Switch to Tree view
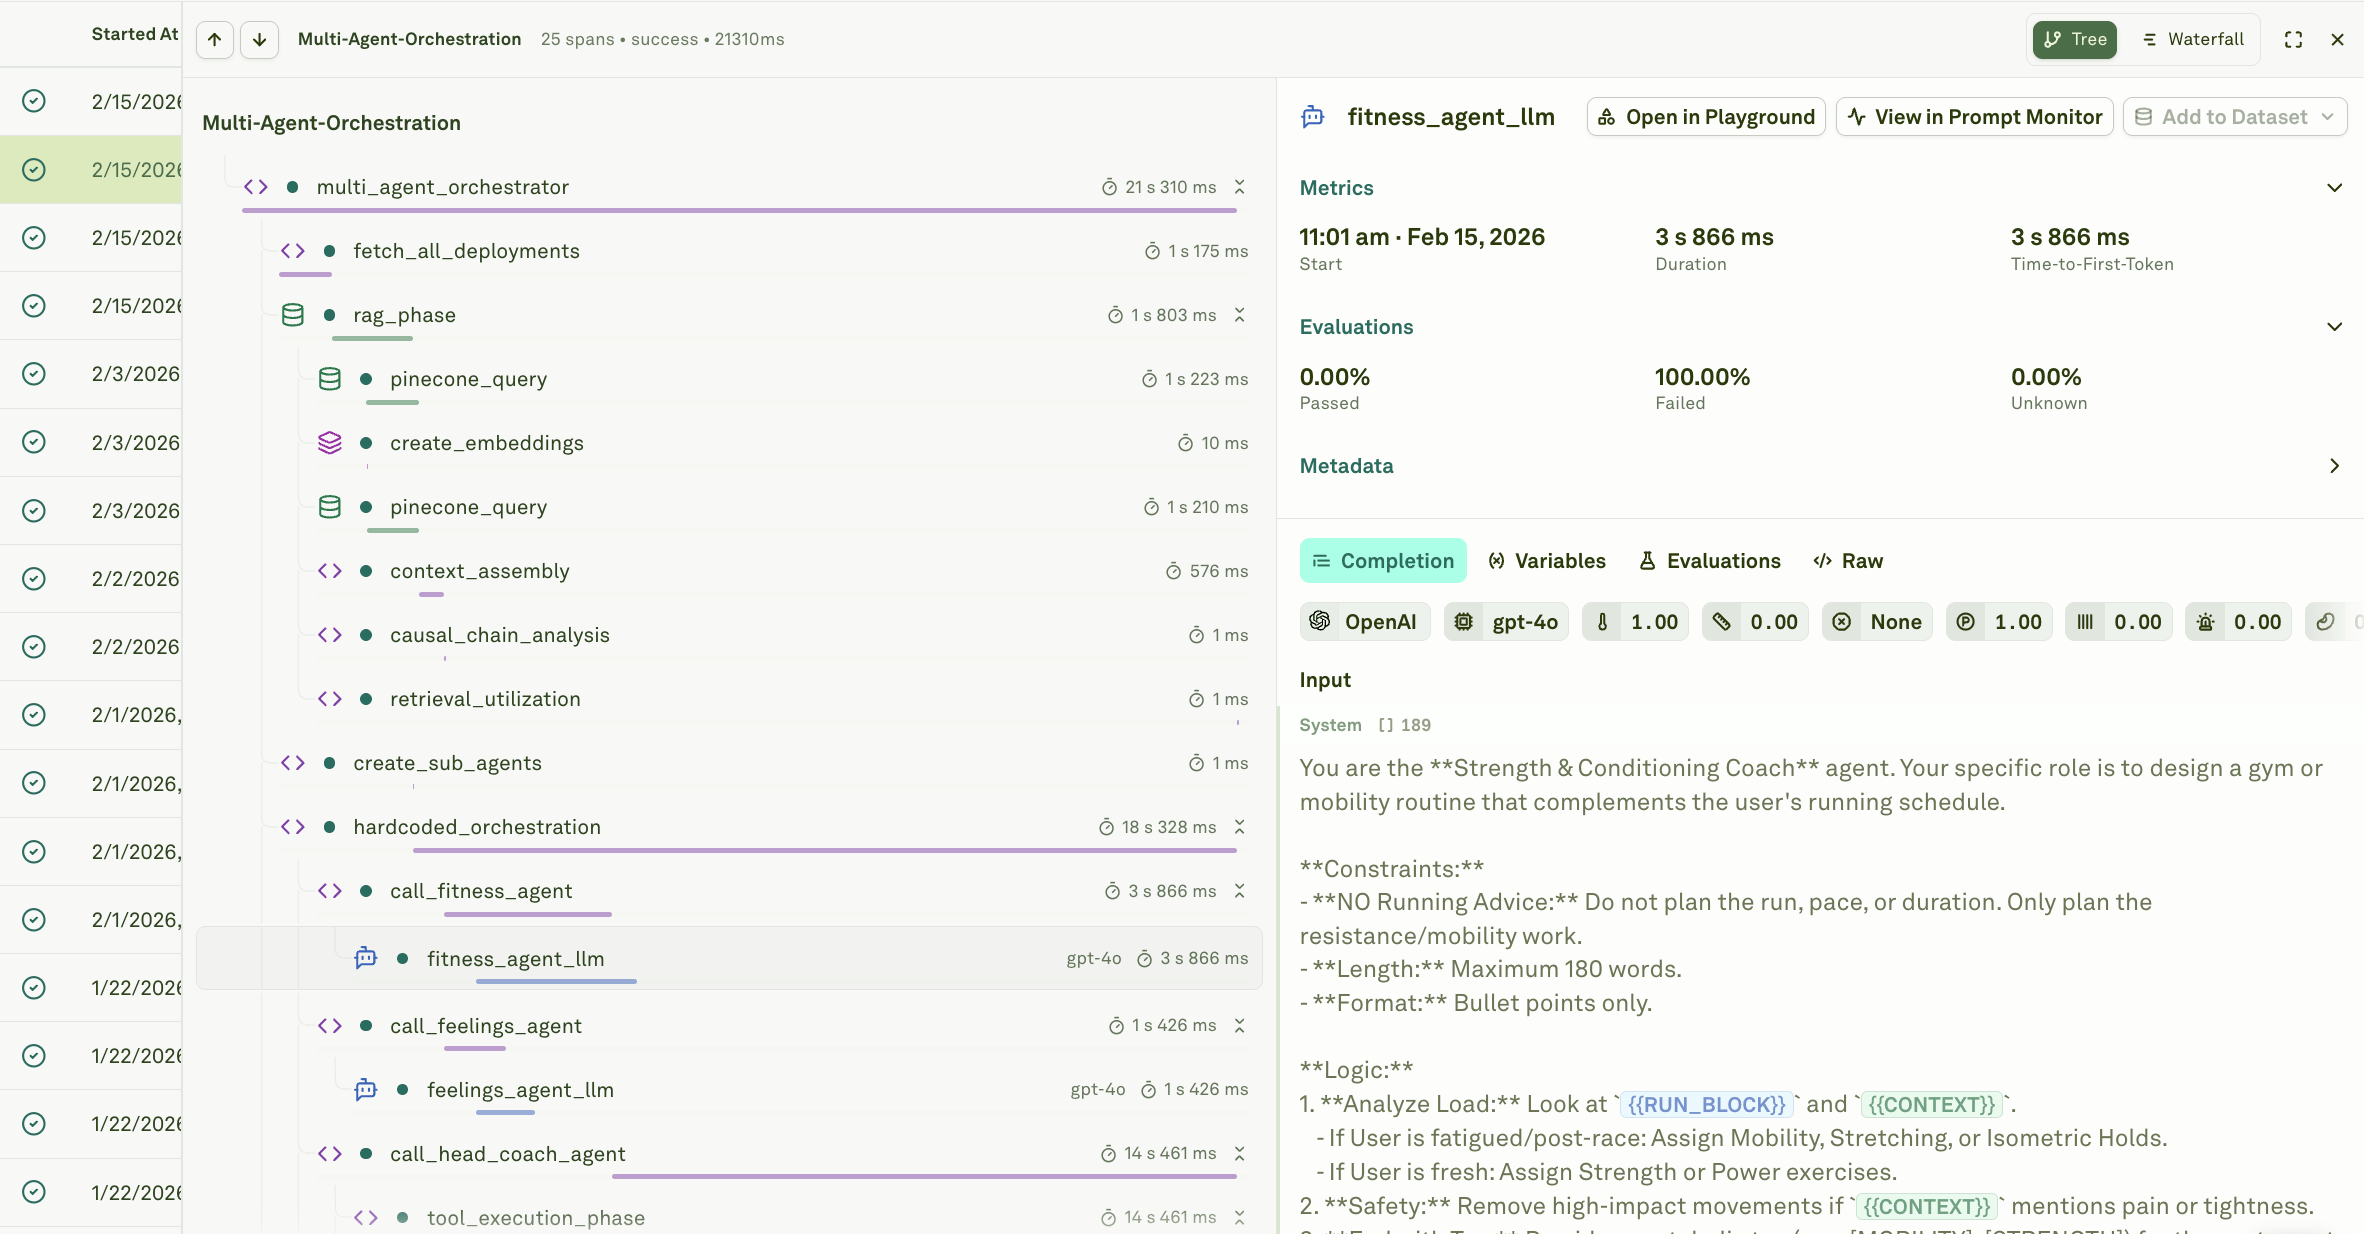This screenshot has width=2364, height=1234. (x=2075, y=39)
